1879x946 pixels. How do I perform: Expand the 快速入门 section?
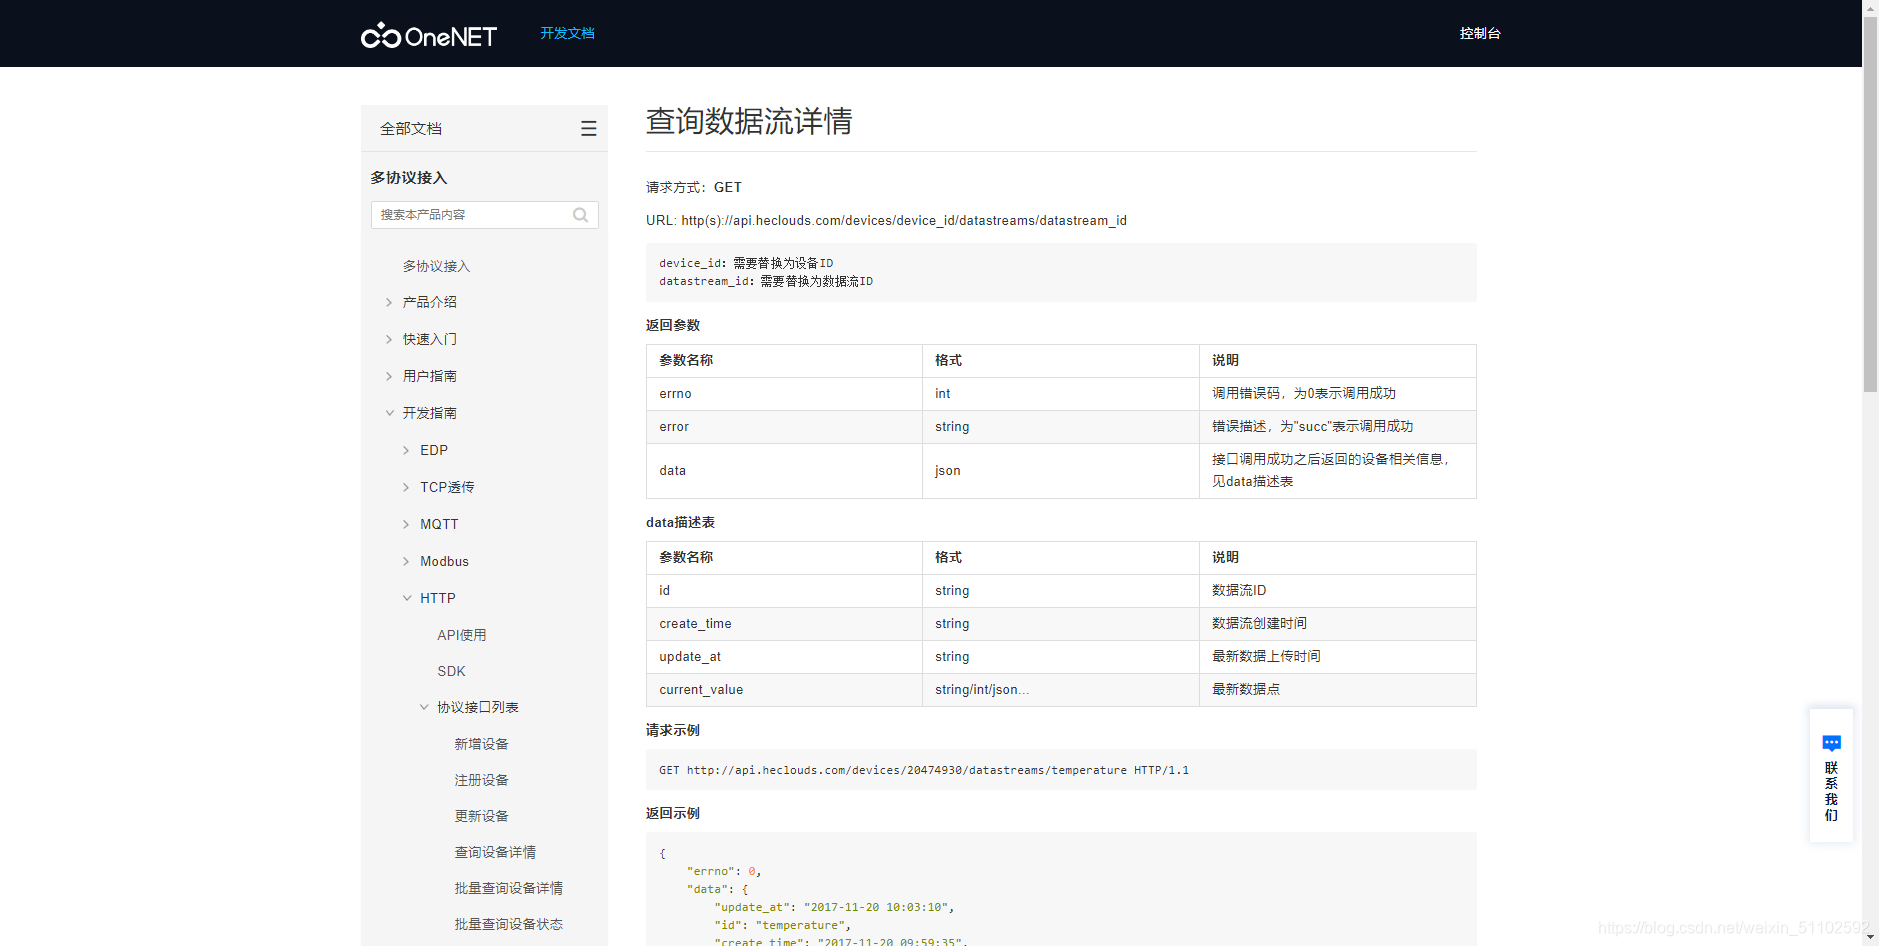coord(429,339)
